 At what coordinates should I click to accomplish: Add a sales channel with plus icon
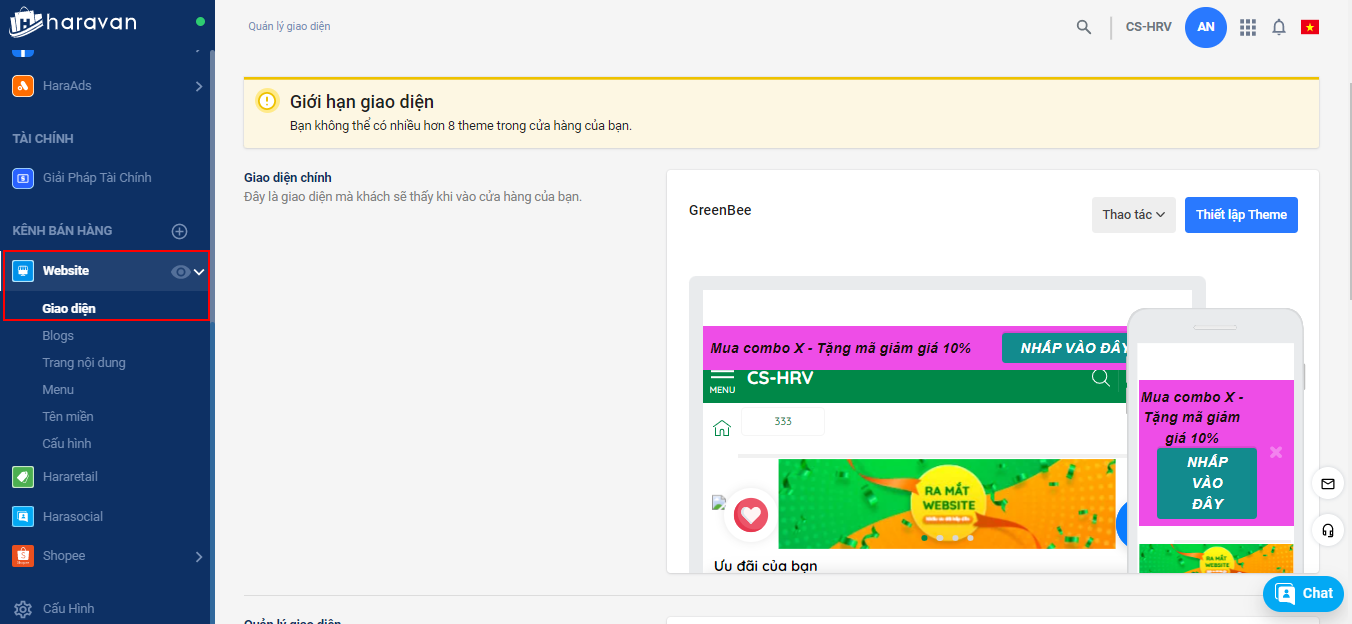pyautogui.click(x=180, y=231)
